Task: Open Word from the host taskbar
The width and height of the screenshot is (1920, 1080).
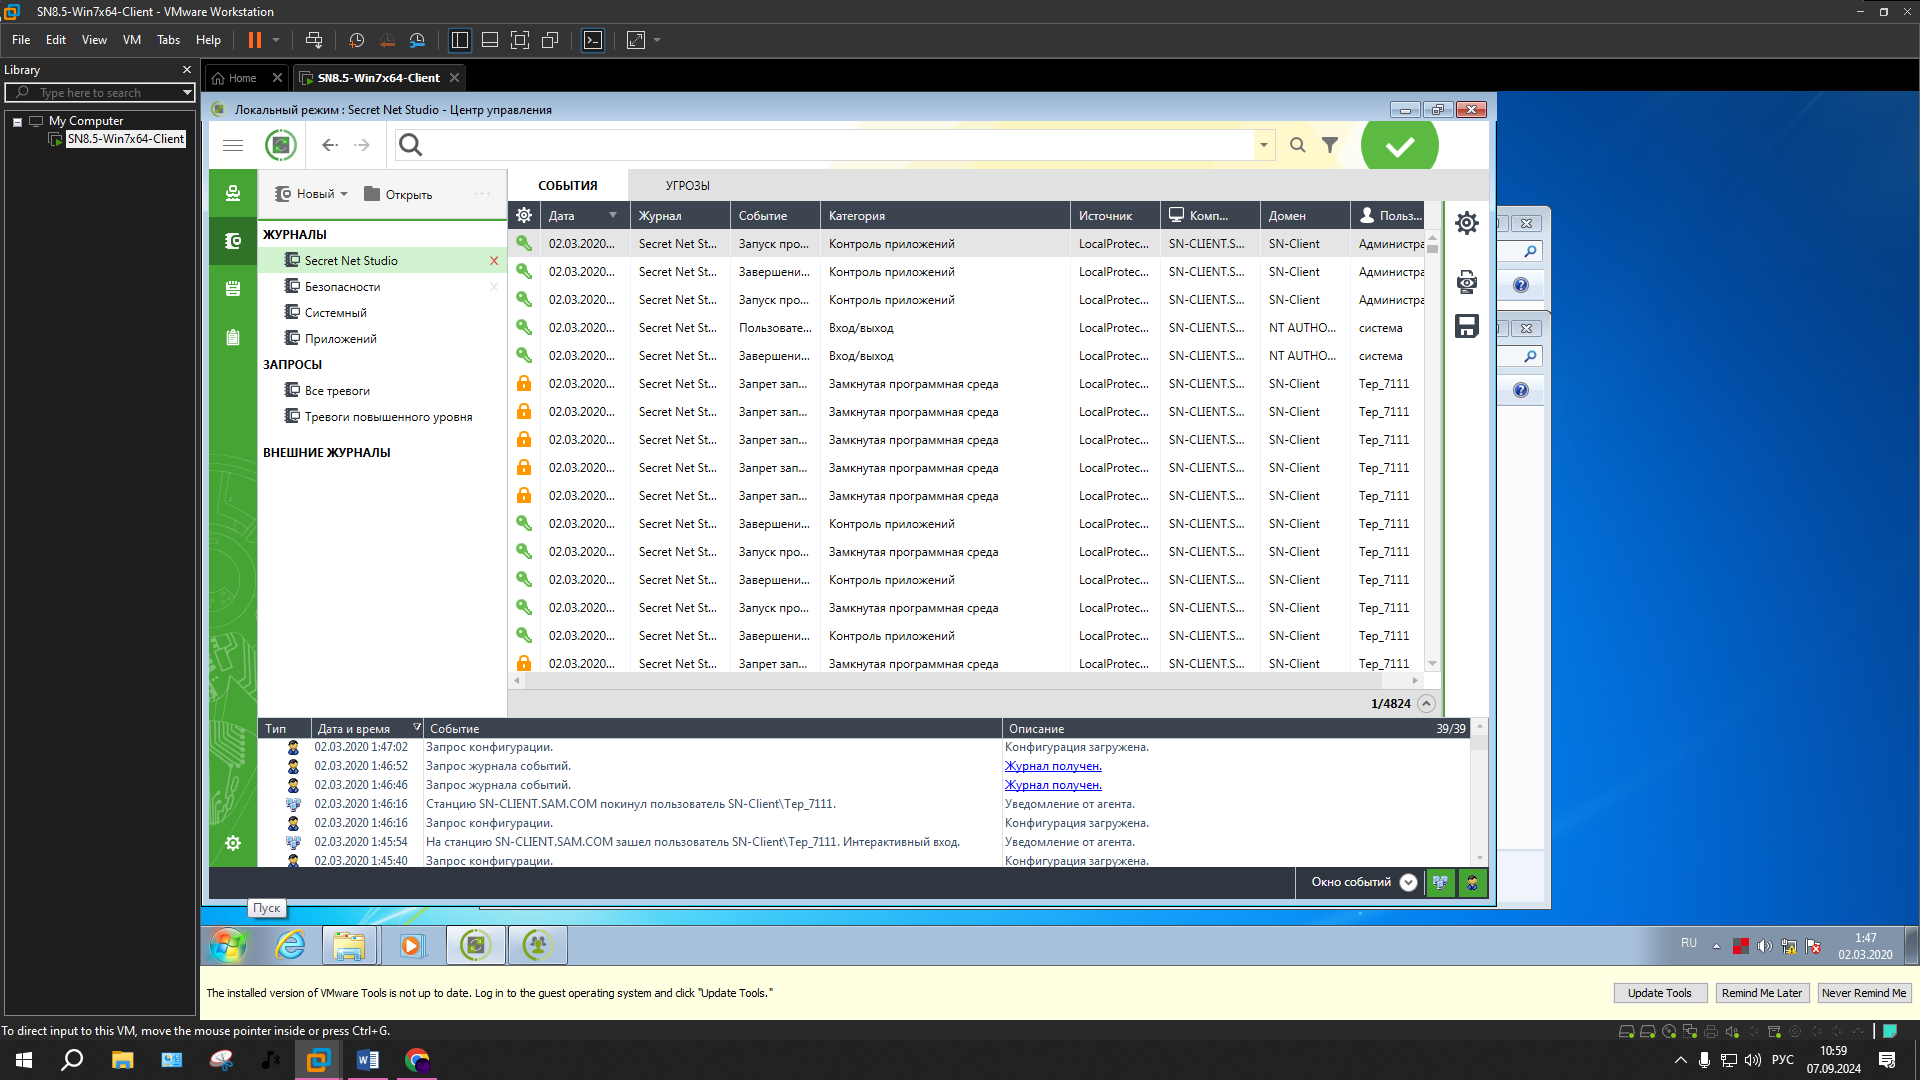Action: click(367, 1060)
